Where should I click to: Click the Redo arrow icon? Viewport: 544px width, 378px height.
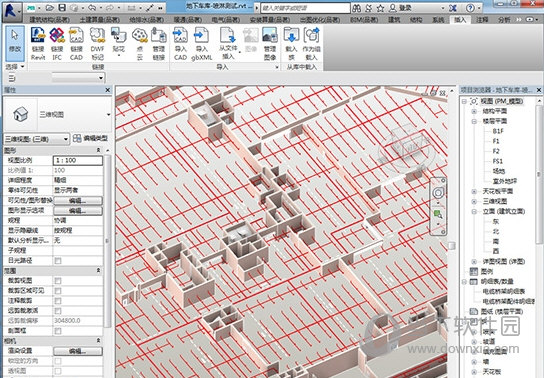coord(109,8)
